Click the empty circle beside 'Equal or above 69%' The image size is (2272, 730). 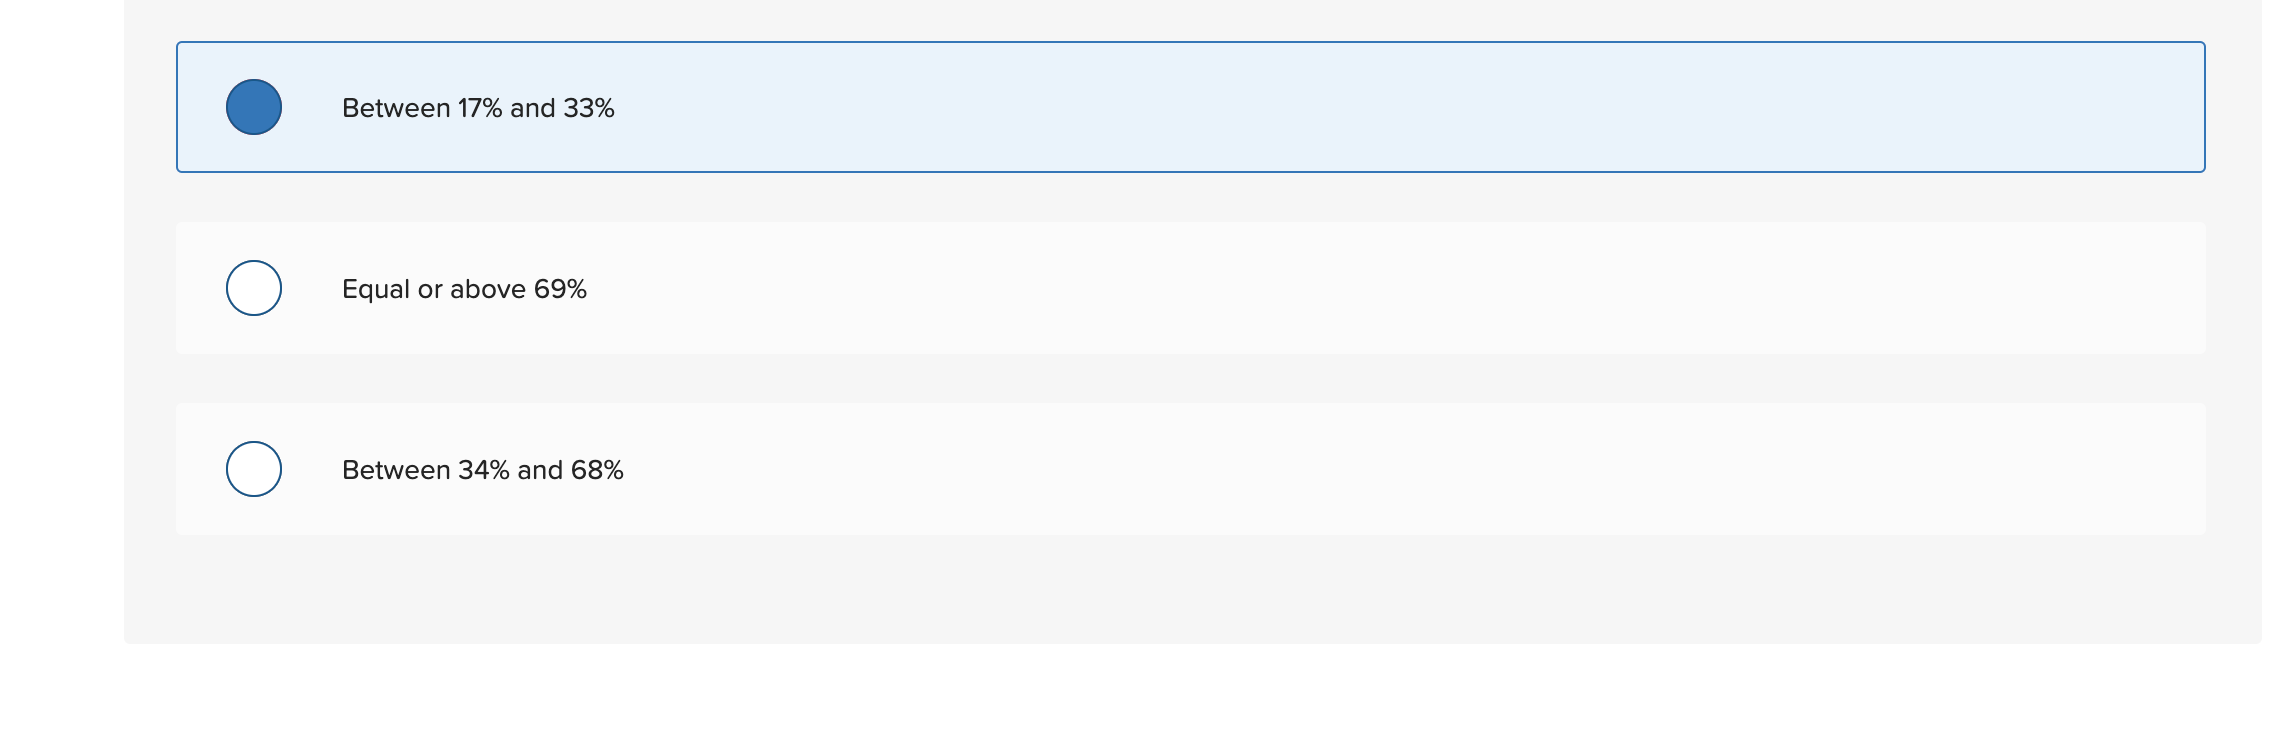pos(254,288)
